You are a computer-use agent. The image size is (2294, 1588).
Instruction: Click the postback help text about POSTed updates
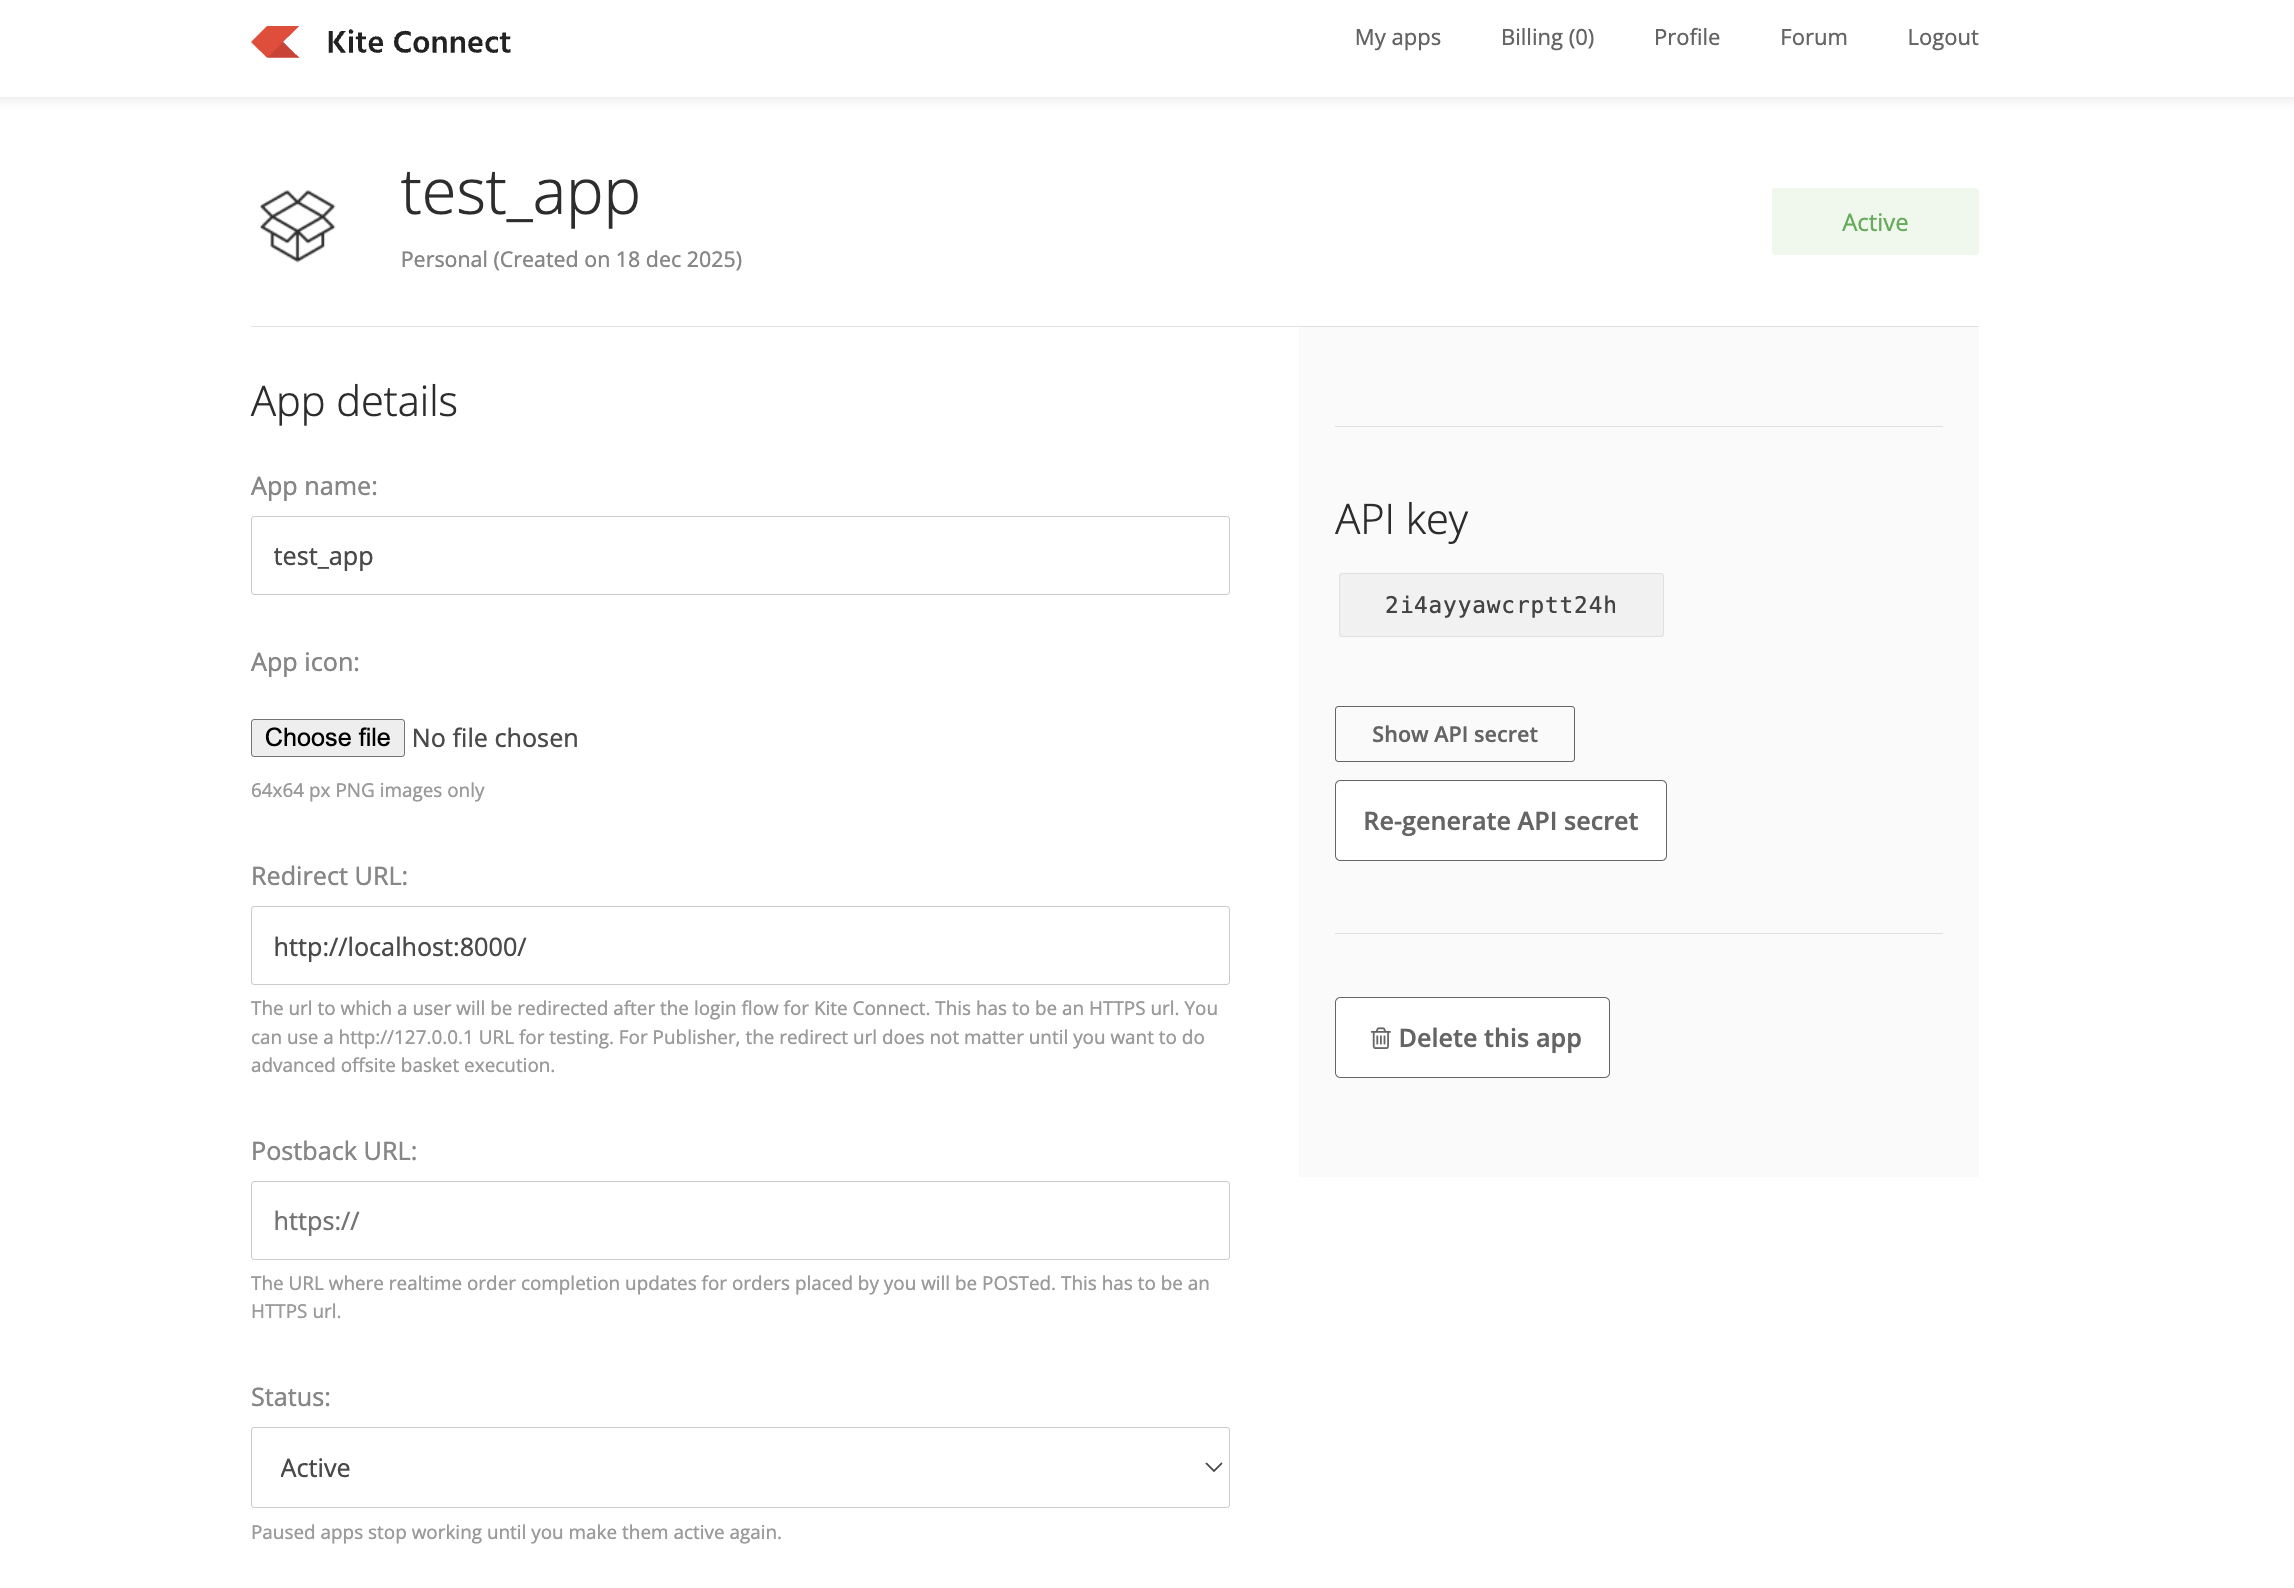(x=730, y=1297)
